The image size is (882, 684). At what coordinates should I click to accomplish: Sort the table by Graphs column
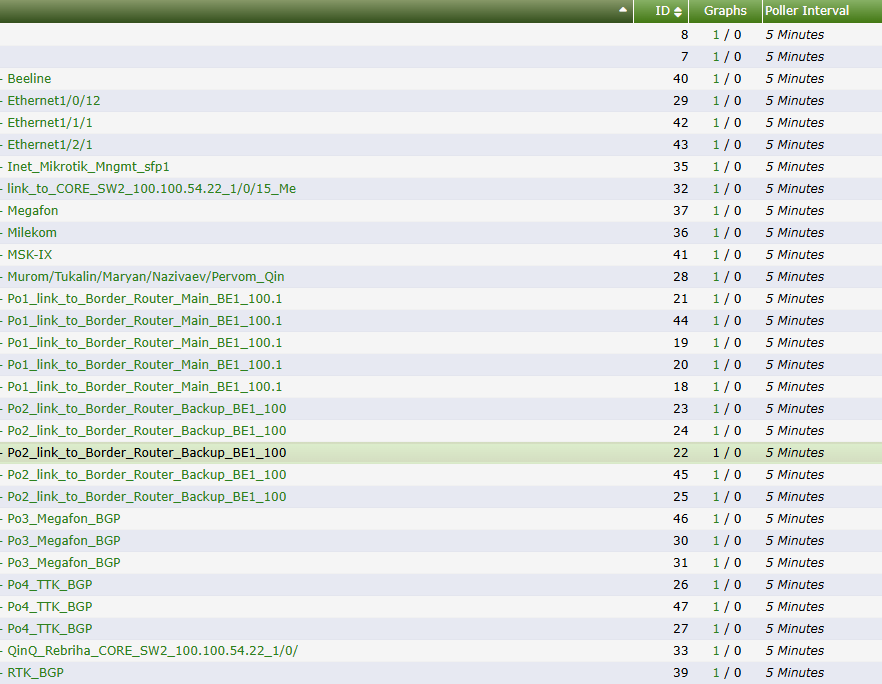tap(725, 11)
